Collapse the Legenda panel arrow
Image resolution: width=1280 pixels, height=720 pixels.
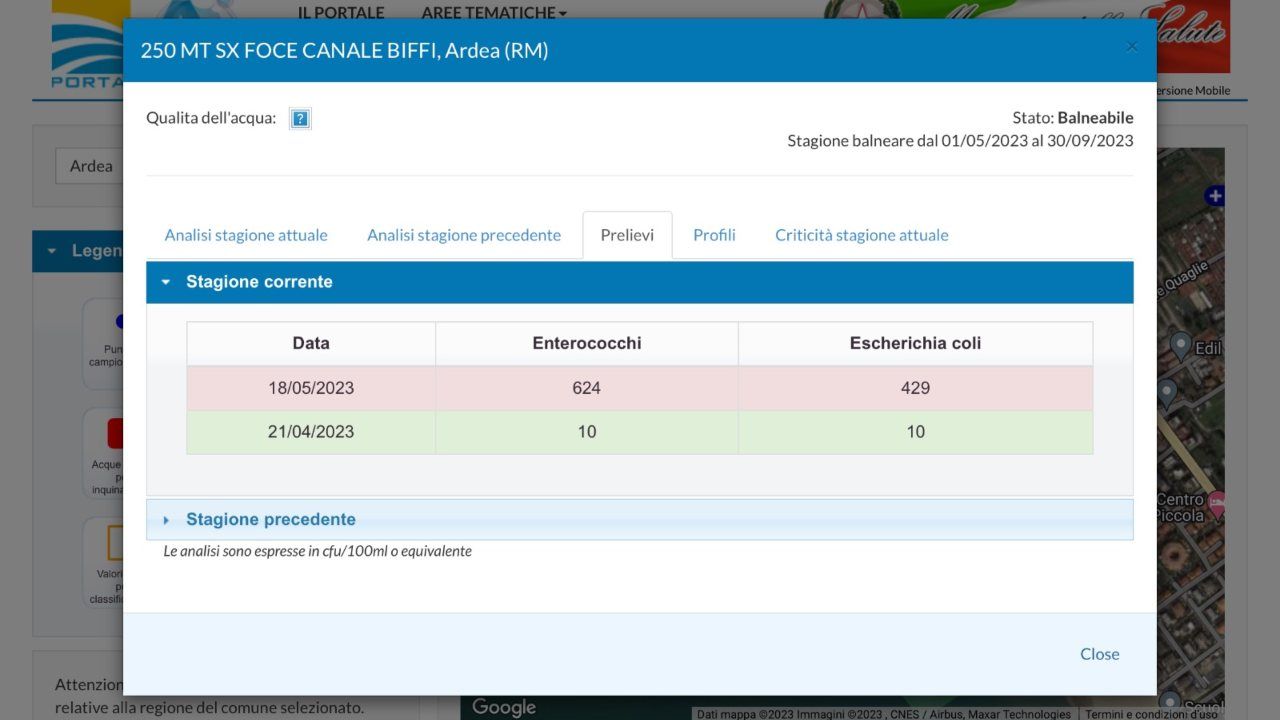(x=51, y=251)
